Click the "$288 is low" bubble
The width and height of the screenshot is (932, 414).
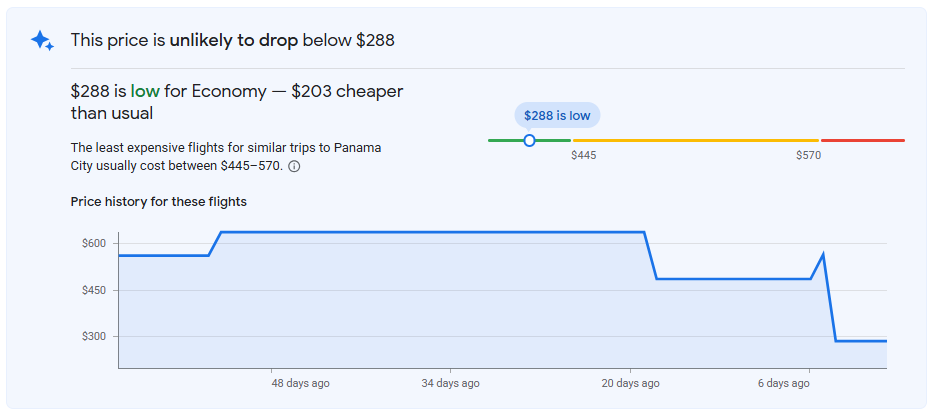click(x=557, y=116)
